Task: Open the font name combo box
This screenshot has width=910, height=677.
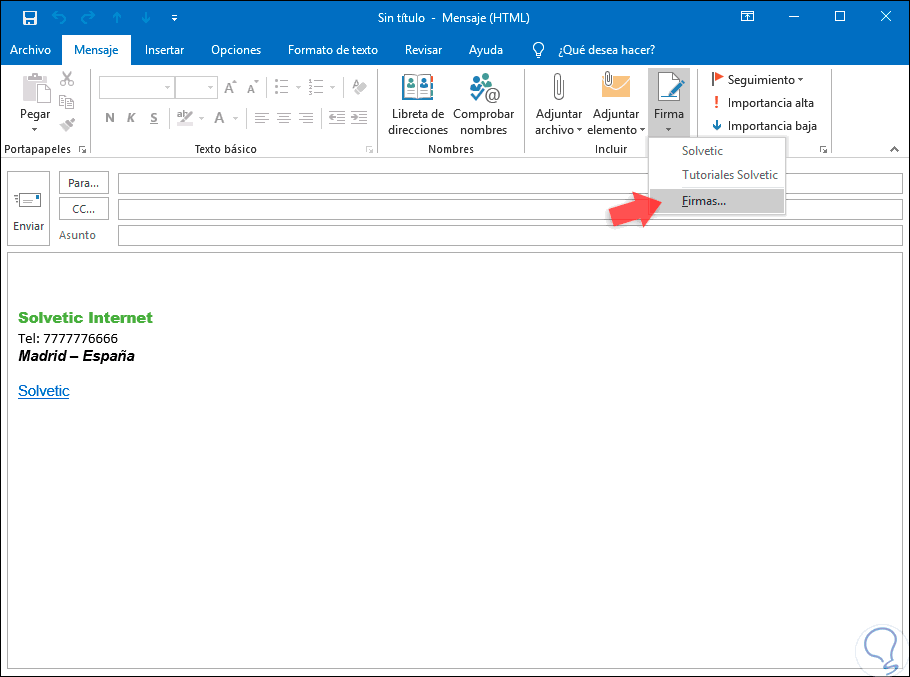Action: pos(165,88)
